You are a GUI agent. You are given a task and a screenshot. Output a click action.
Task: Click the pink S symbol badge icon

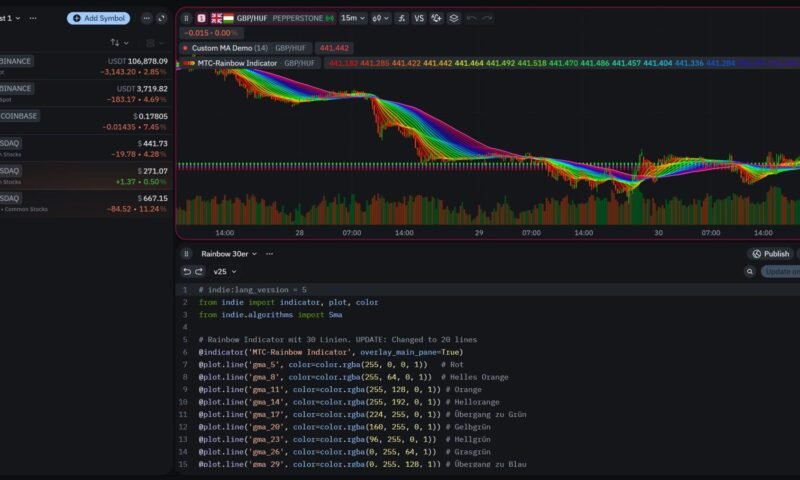(202, 18)
